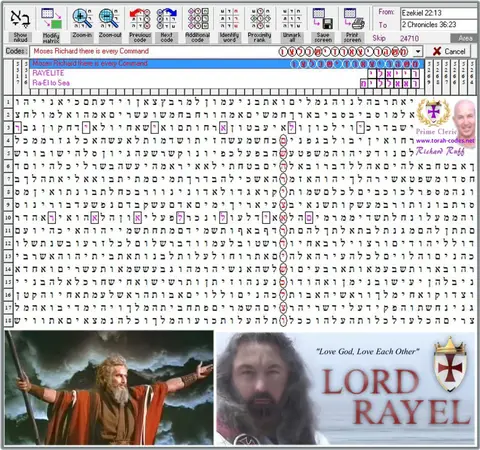Select the highlighted Moses Richard code entry
Image resolution: width=480 pixels, height=450 pixels.
click(x=227, y=64)
